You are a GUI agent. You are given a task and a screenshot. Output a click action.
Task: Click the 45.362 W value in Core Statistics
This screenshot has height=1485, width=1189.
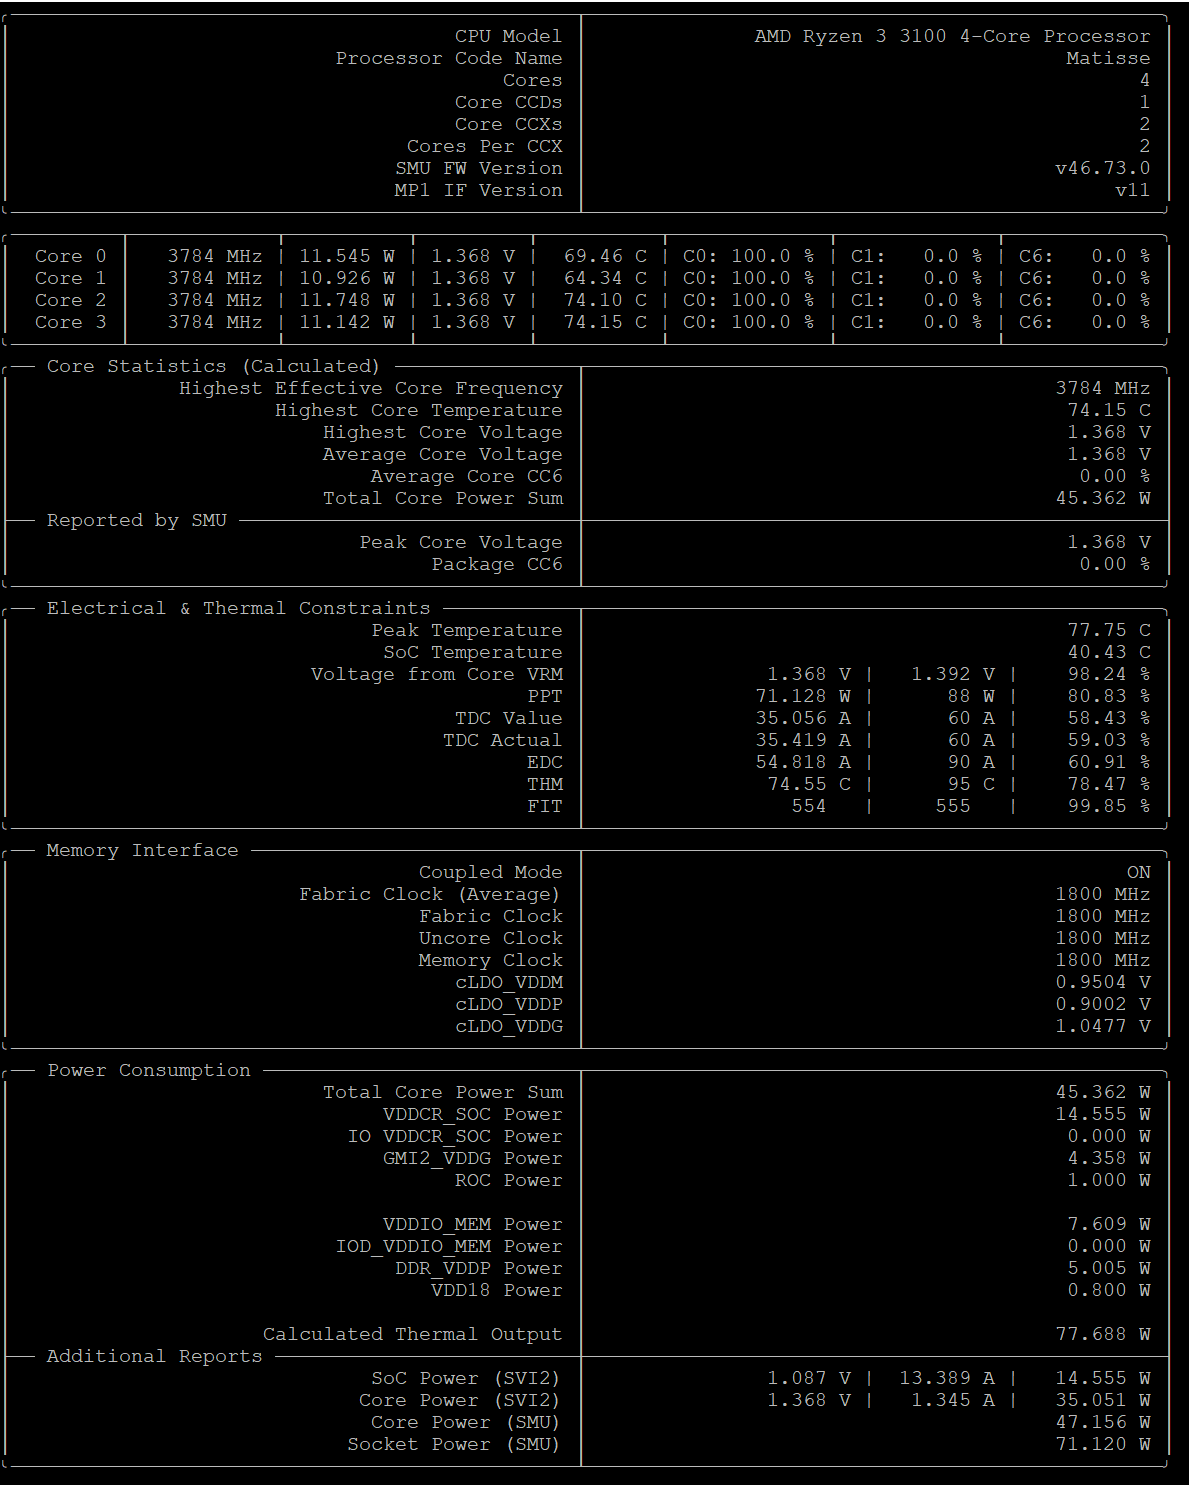[x=1102, y=498]
